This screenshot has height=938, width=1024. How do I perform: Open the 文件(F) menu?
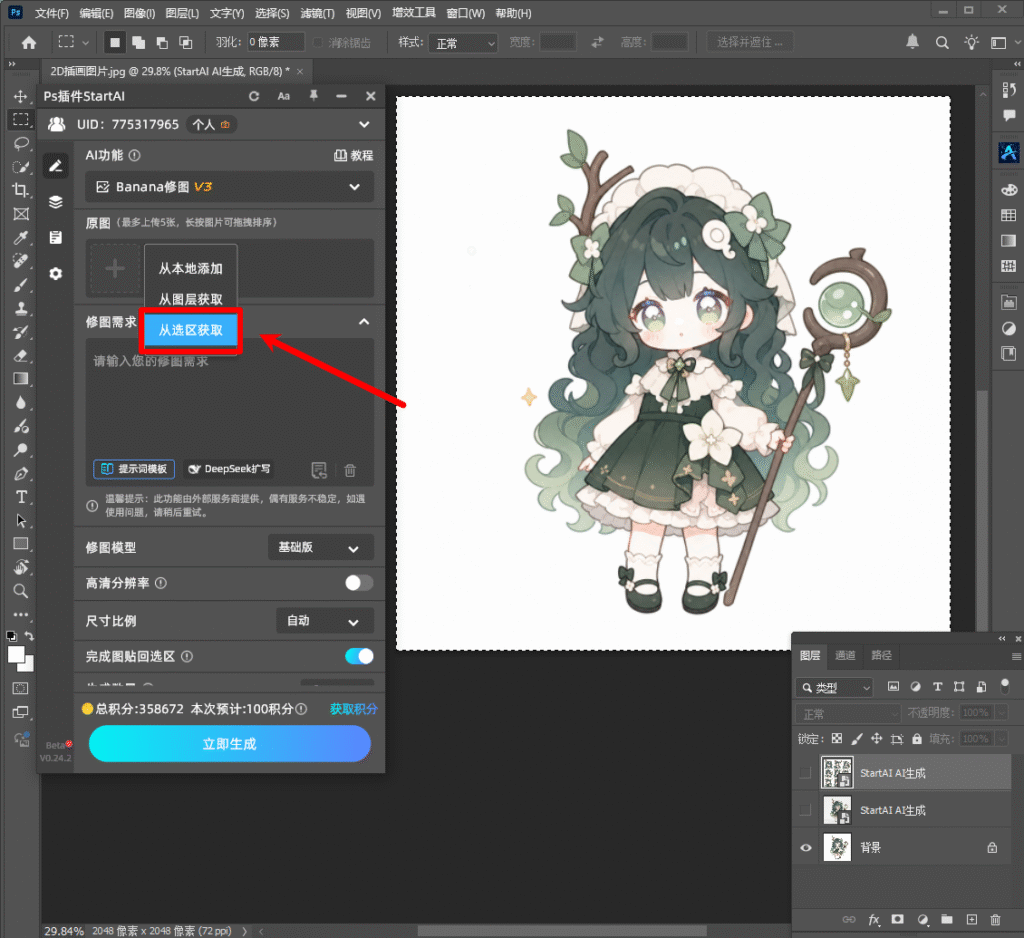click(52, 13)
